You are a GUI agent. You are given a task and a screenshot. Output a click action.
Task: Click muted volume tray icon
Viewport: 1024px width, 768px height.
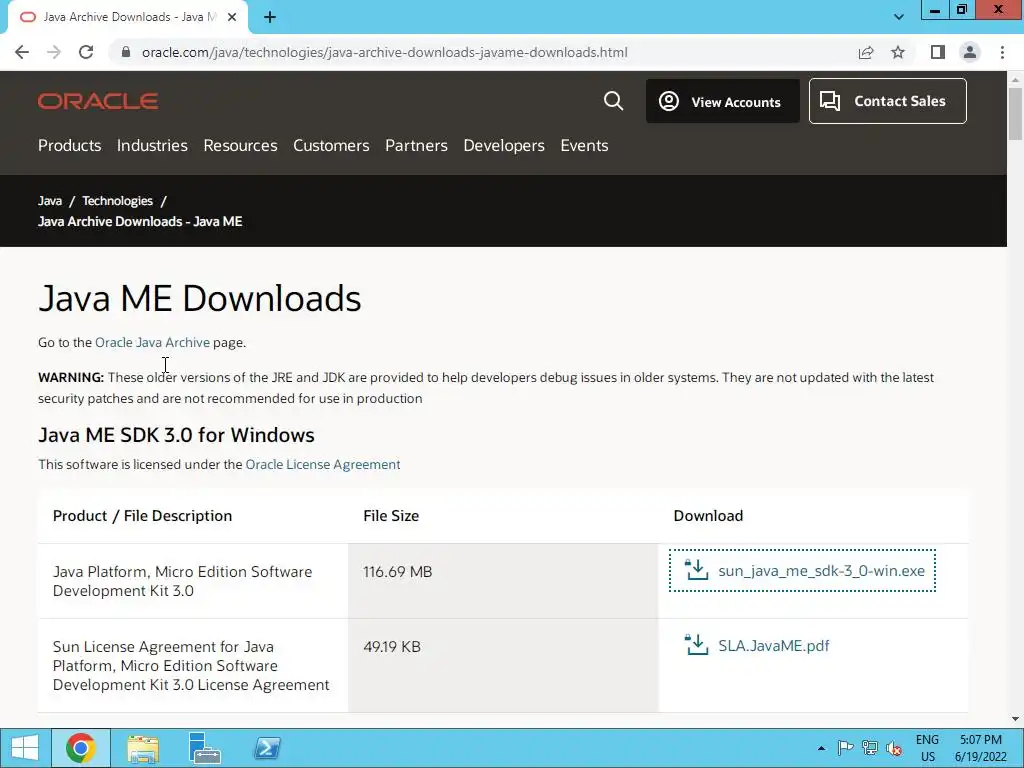tap(894, 748)
